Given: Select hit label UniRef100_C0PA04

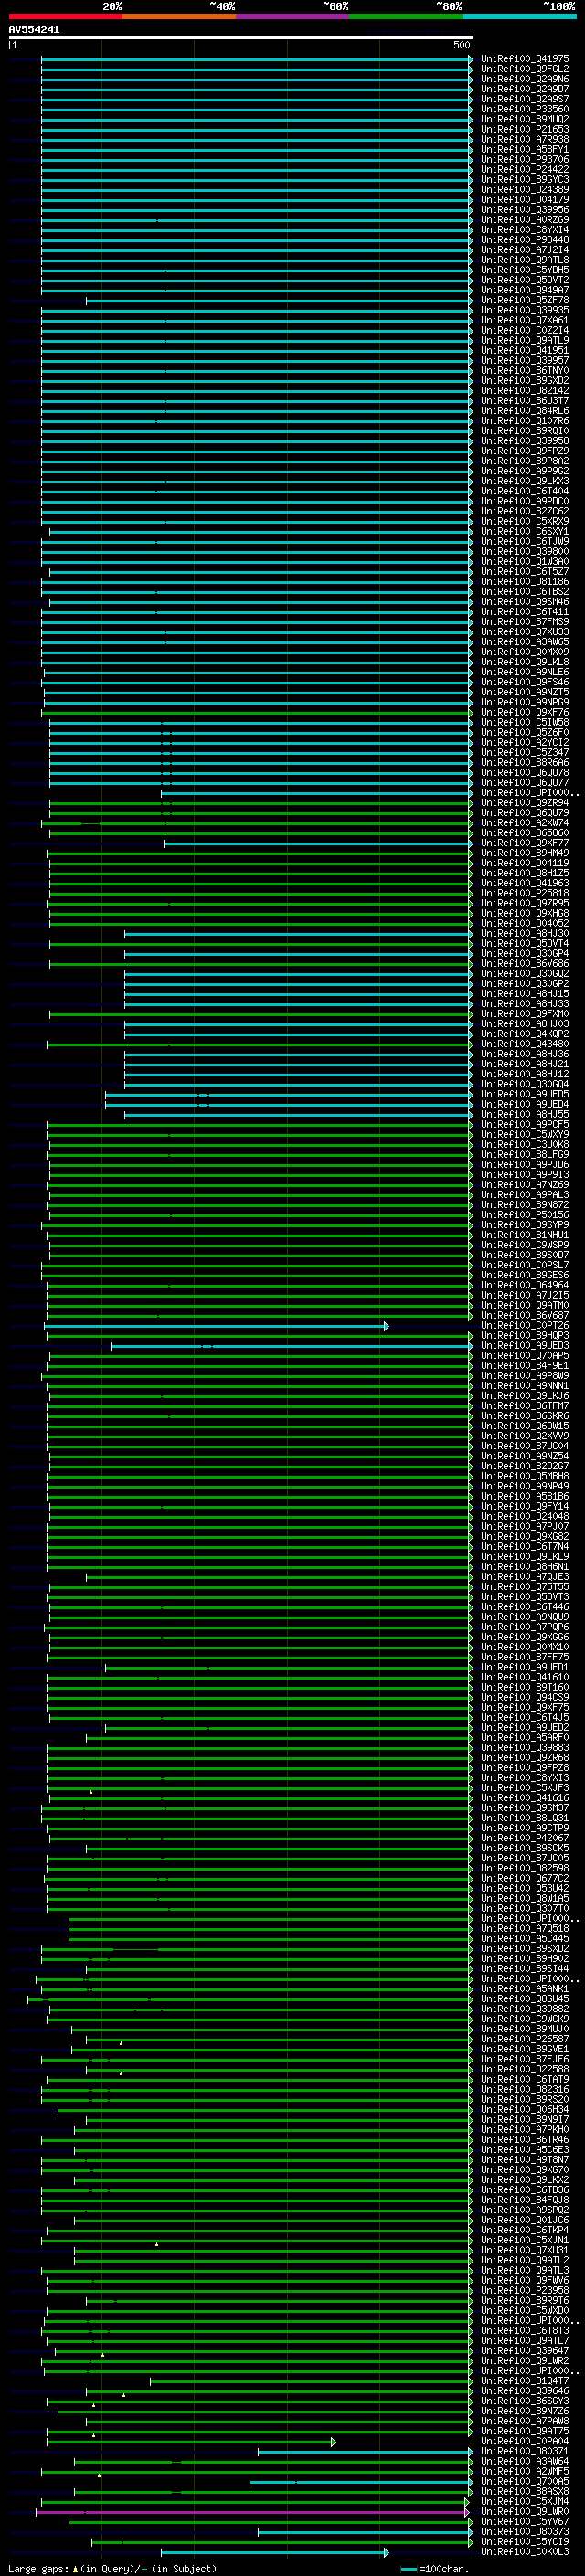Looking at the screenshot, I should tap(525, 2441).
